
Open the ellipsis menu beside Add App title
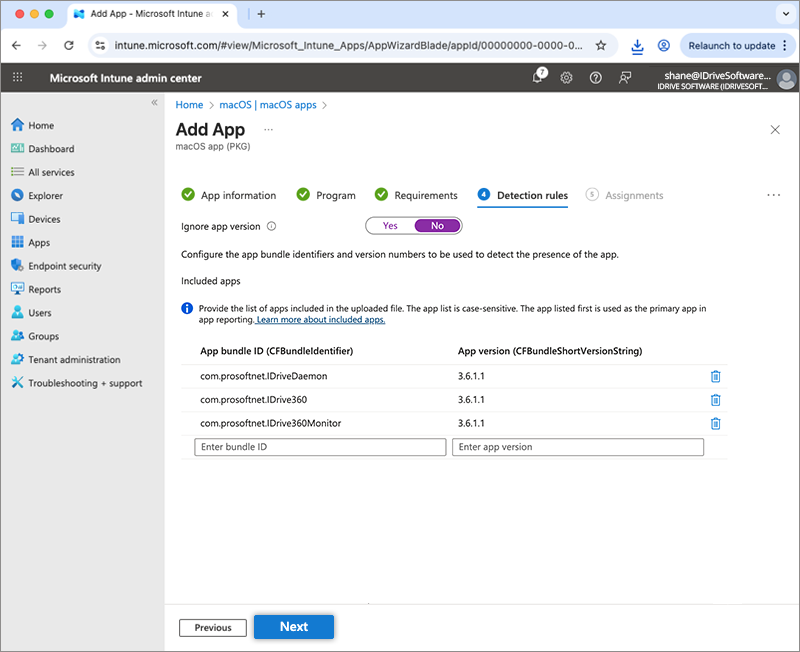pyautogui.click(x=268, y=130)
